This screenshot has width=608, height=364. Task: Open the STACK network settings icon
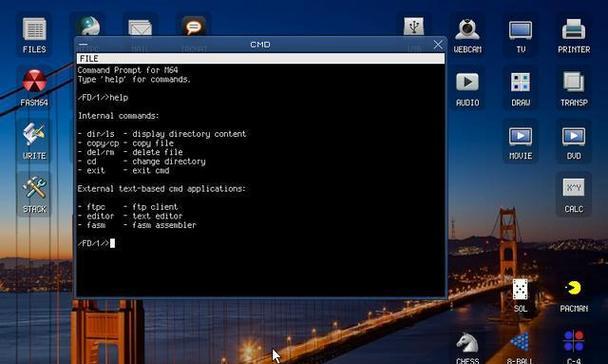point(34,194)
